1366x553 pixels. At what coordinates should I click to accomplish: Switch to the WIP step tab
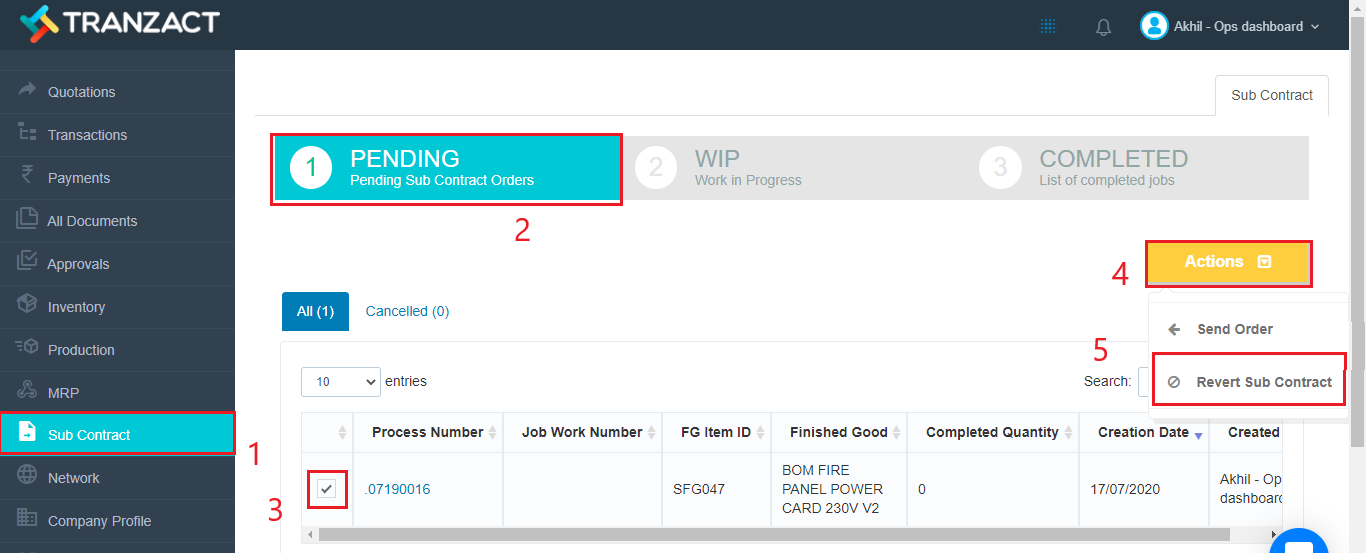792,168
